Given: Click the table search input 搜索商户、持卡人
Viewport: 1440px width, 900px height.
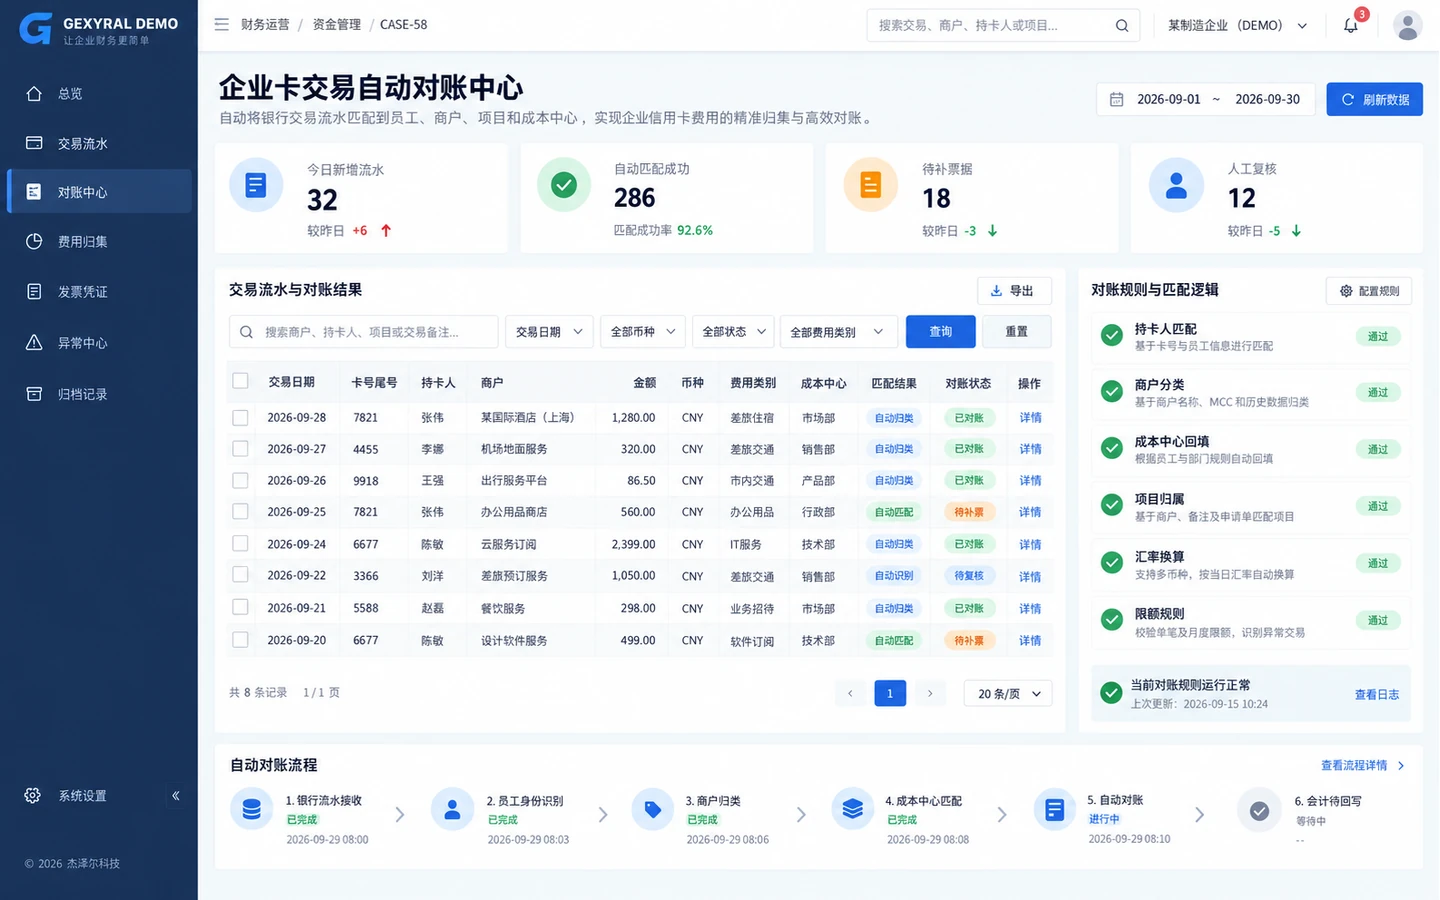Looking at the screenshot, I should [x=364, y=332].
